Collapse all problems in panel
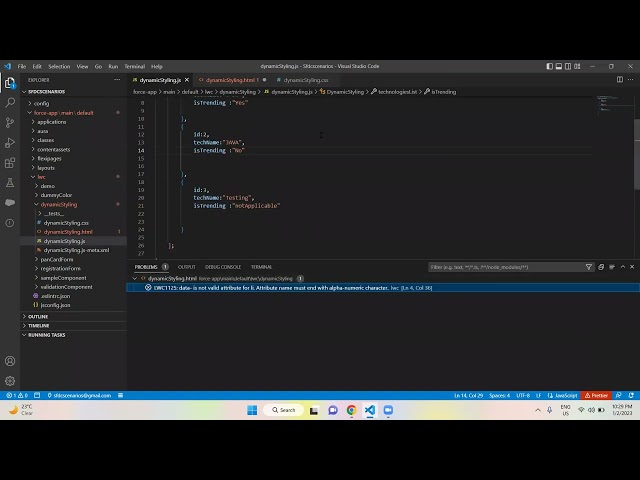 601,267
